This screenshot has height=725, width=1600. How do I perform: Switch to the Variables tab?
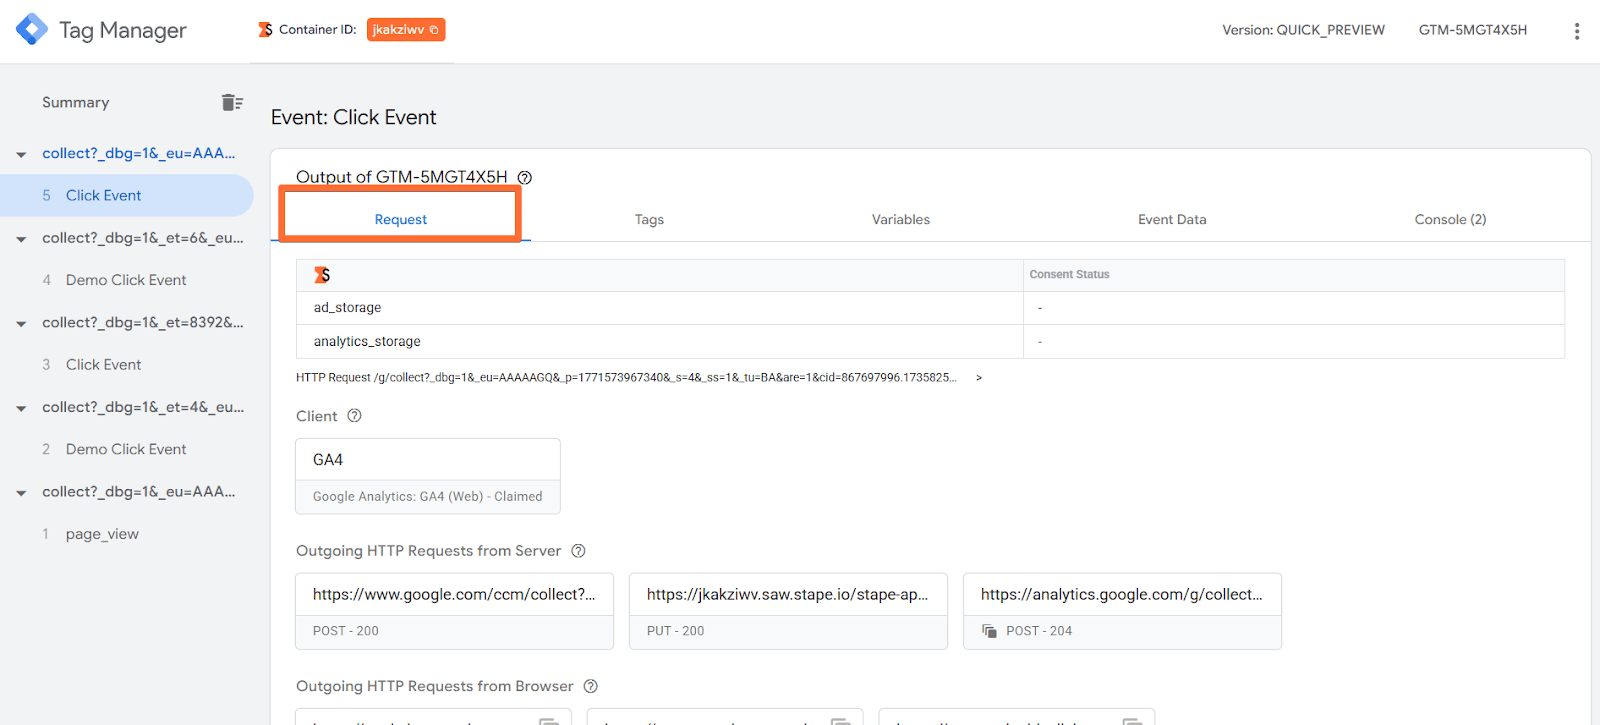click(901, 219)
